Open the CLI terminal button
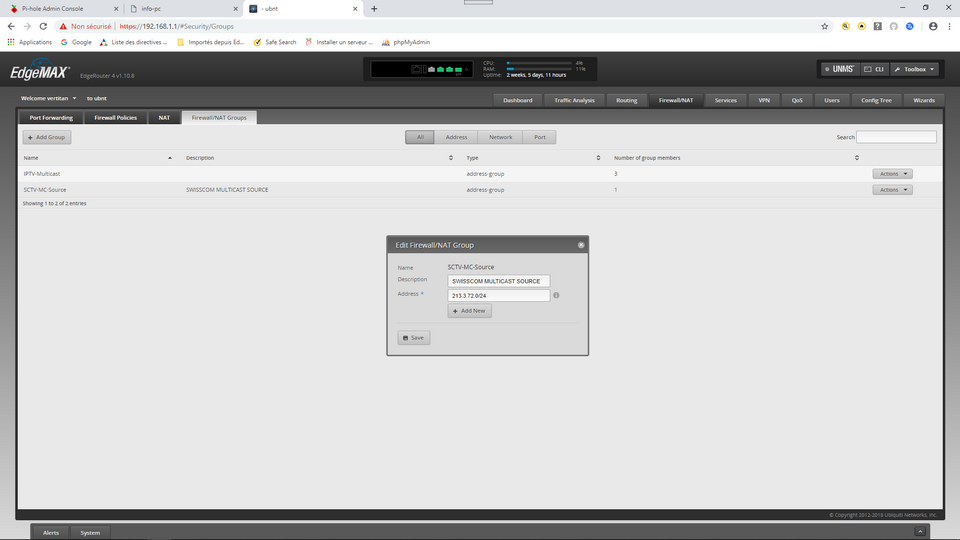This screenshot has width=960, height=540. pyautogui.click(x=873, y=69)
